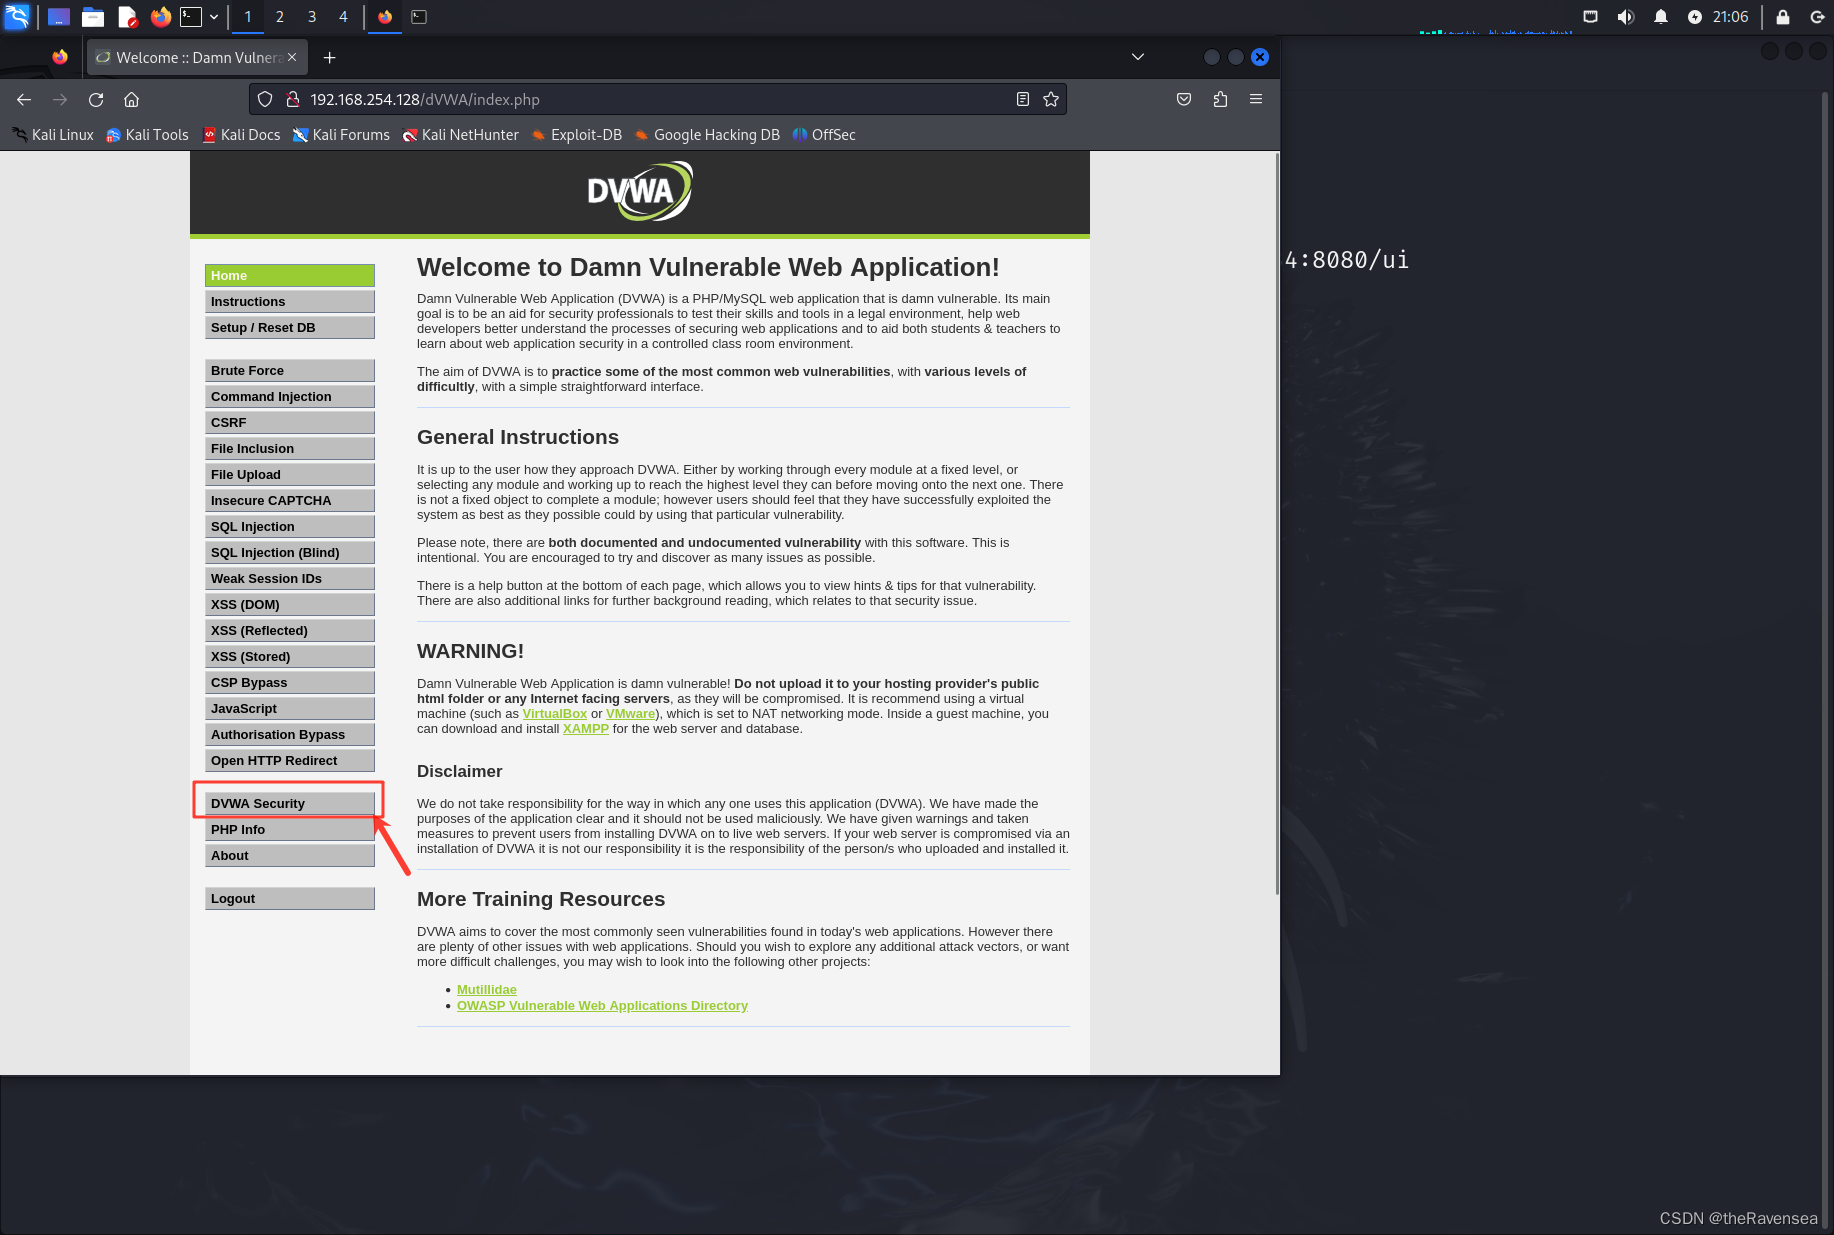Close the Welcome DVWA tab
This screenshot has height=1235, width=1834.
pos(292,57)
